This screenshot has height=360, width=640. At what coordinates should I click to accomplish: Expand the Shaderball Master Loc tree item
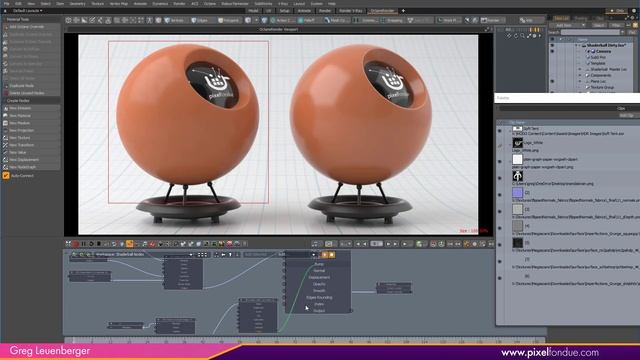point(580,69)
